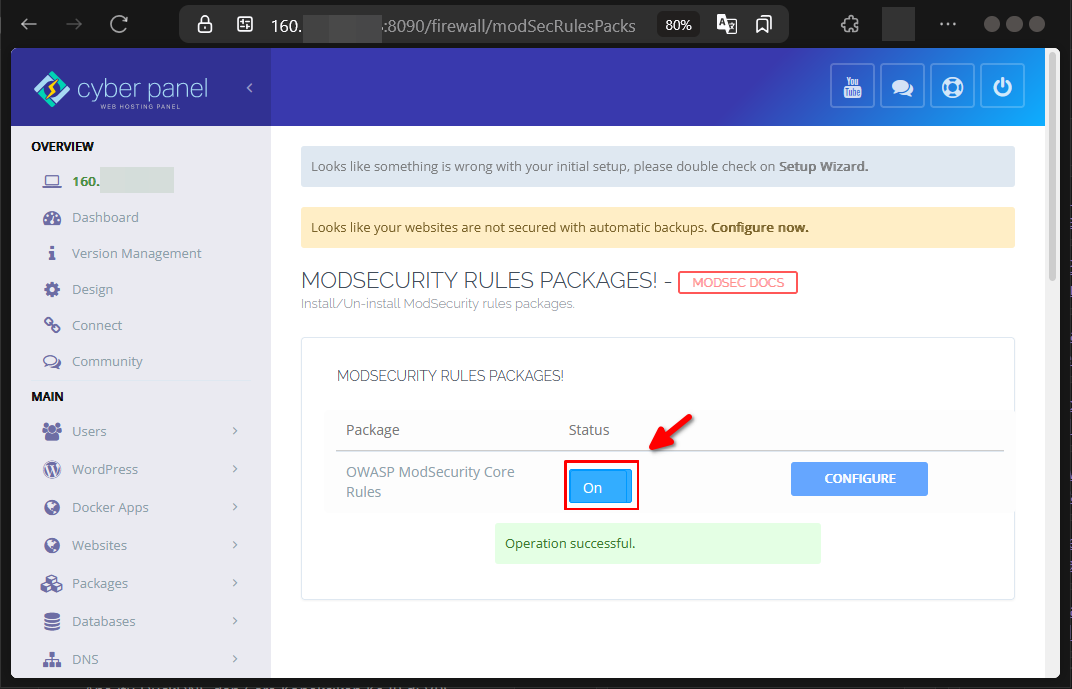This screenshot has width=1072, height=689.
Task: Click the bookmark icon in address bar
Action: coord(764,25)
